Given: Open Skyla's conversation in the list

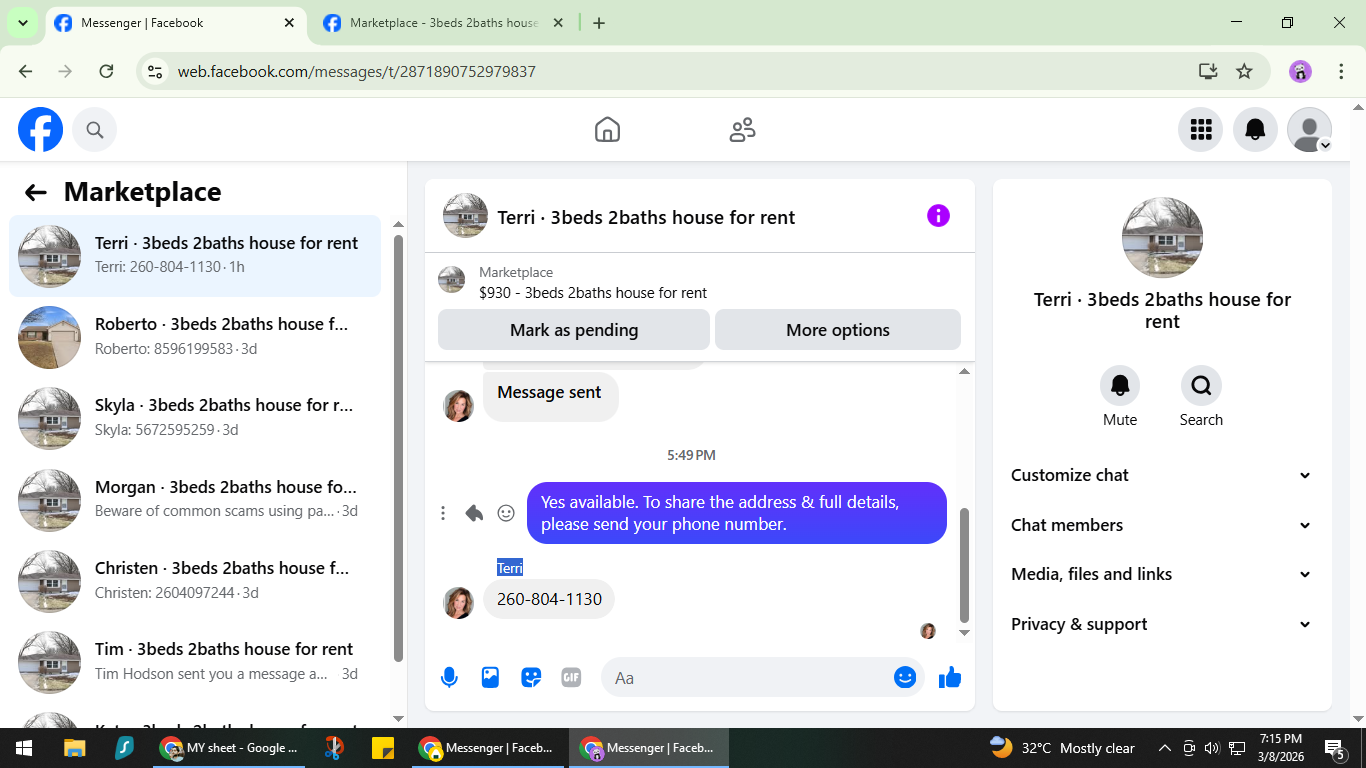Looking at the screenshot, I should (195, 418).
